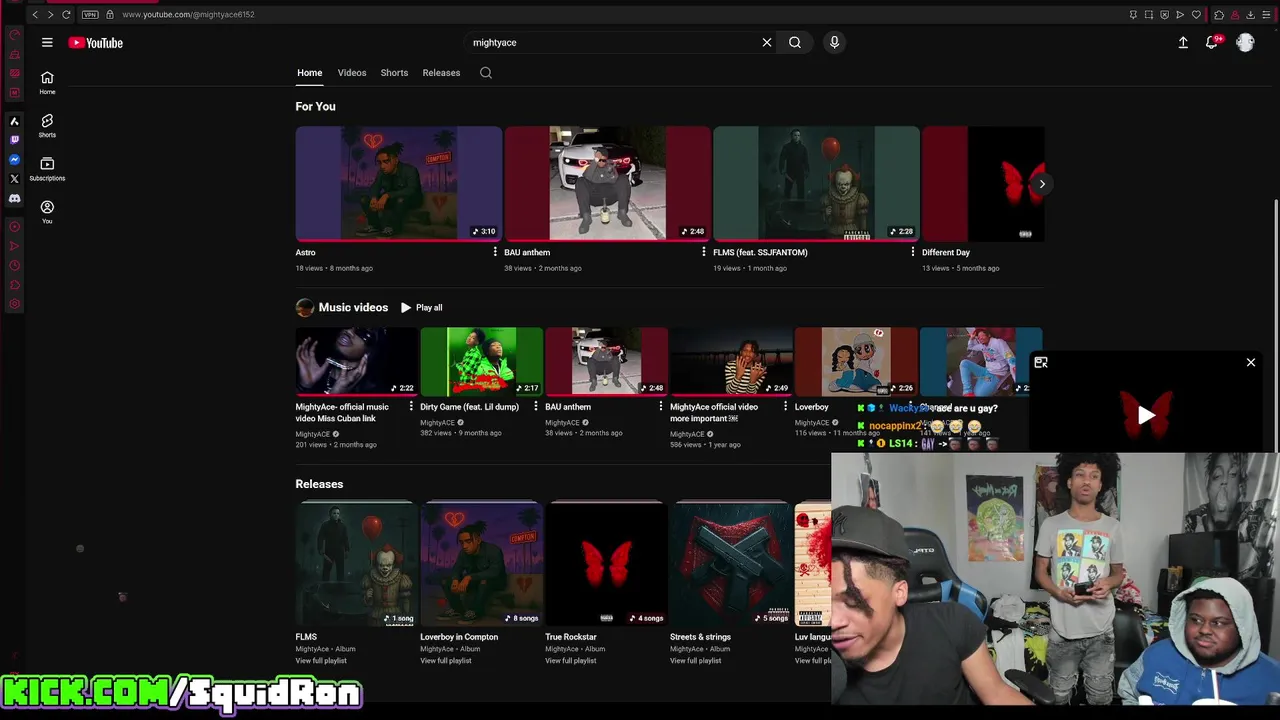
Task: Open Subscriptions in the YouTube sidebar
Action: pos(47,169)
